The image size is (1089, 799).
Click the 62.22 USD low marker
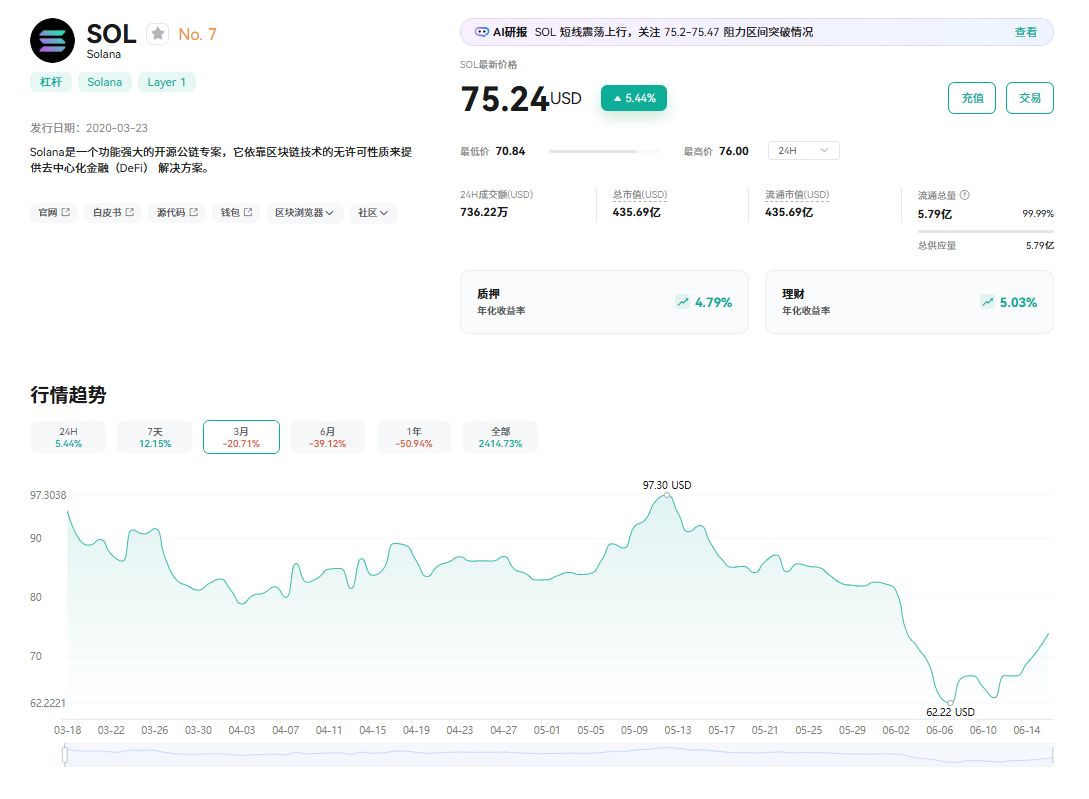point(951,702)
